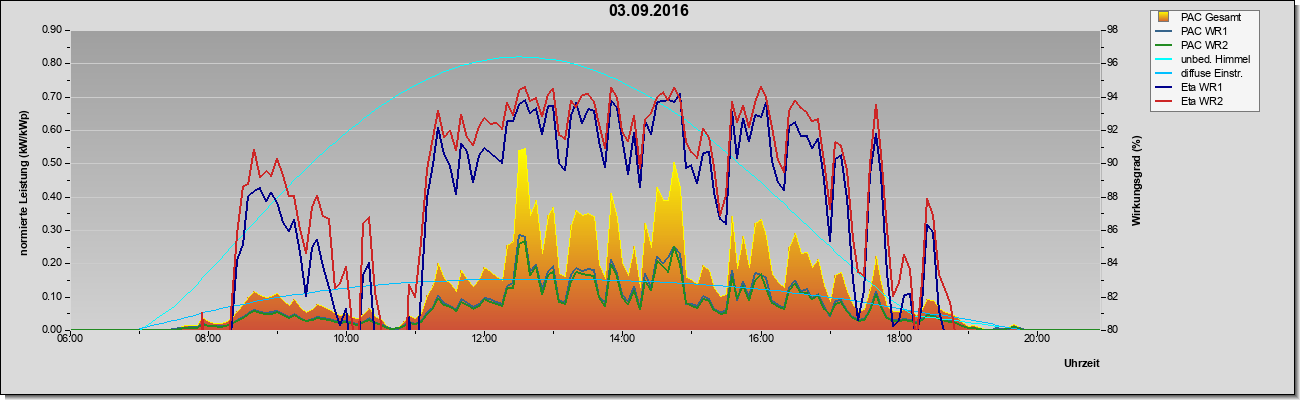The width and height of the screenshot is (1300, 400).
Task: Click the PAC Gesamt legend color swatch
Action: click(x=1164, y=17)
